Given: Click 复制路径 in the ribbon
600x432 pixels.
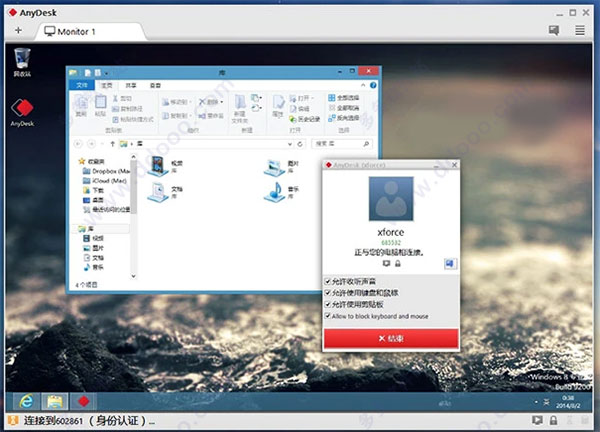Looking at the screenshot, I should click(x=127, y=109).
